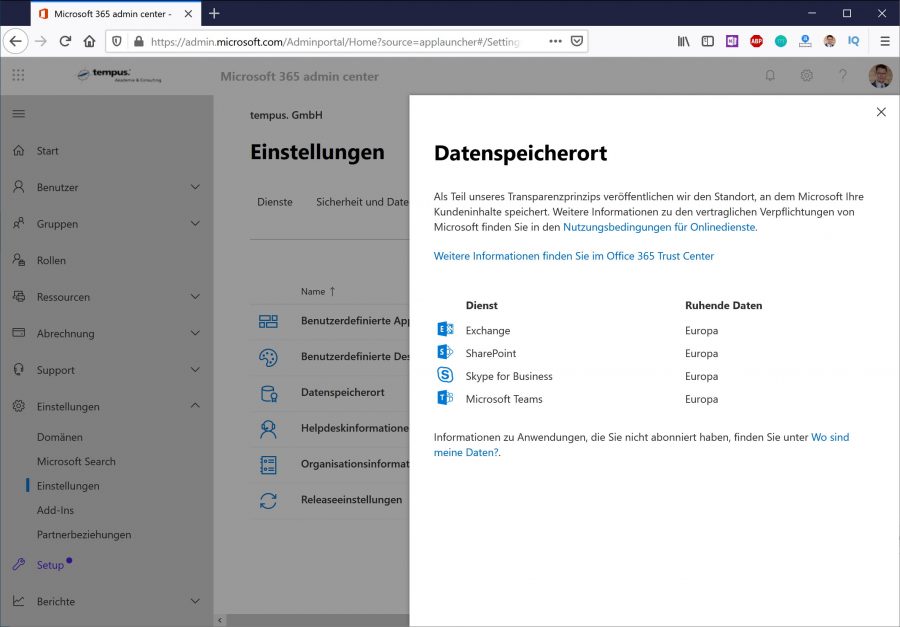Click the Organisationsinformationen list icon
The height and width of the screenshot is (627, 900).
[268, 465]
